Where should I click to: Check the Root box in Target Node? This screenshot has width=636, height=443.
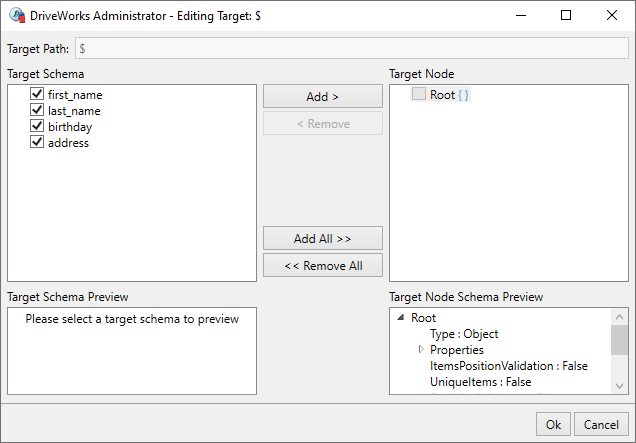click(x=419, y=95)
